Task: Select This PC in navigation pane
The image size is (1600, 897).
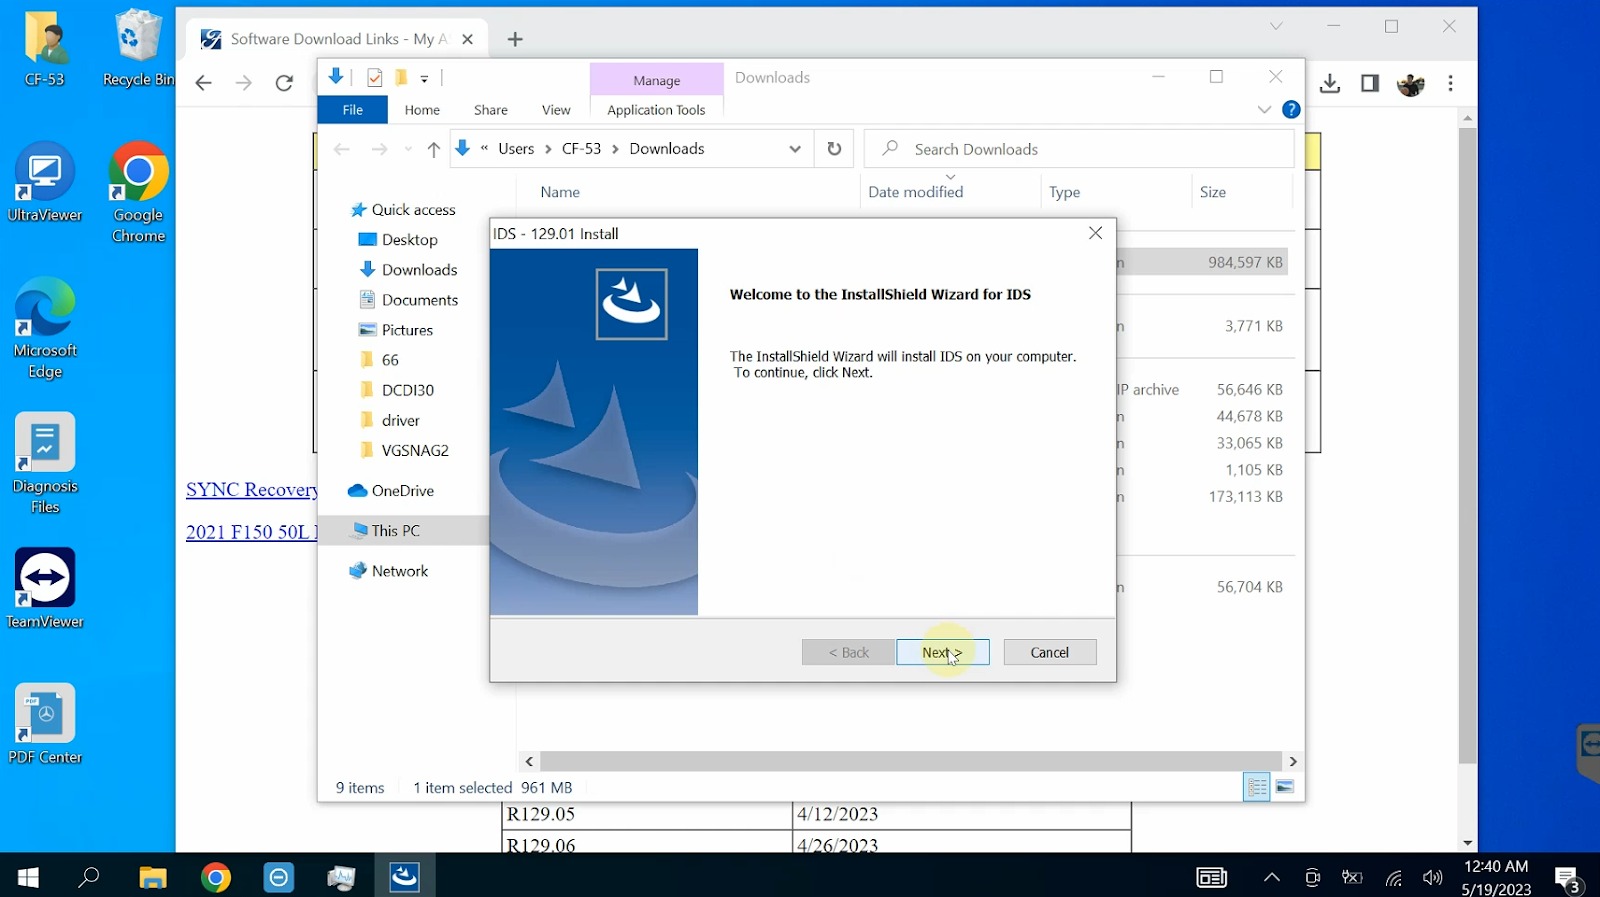Action: 395,531
